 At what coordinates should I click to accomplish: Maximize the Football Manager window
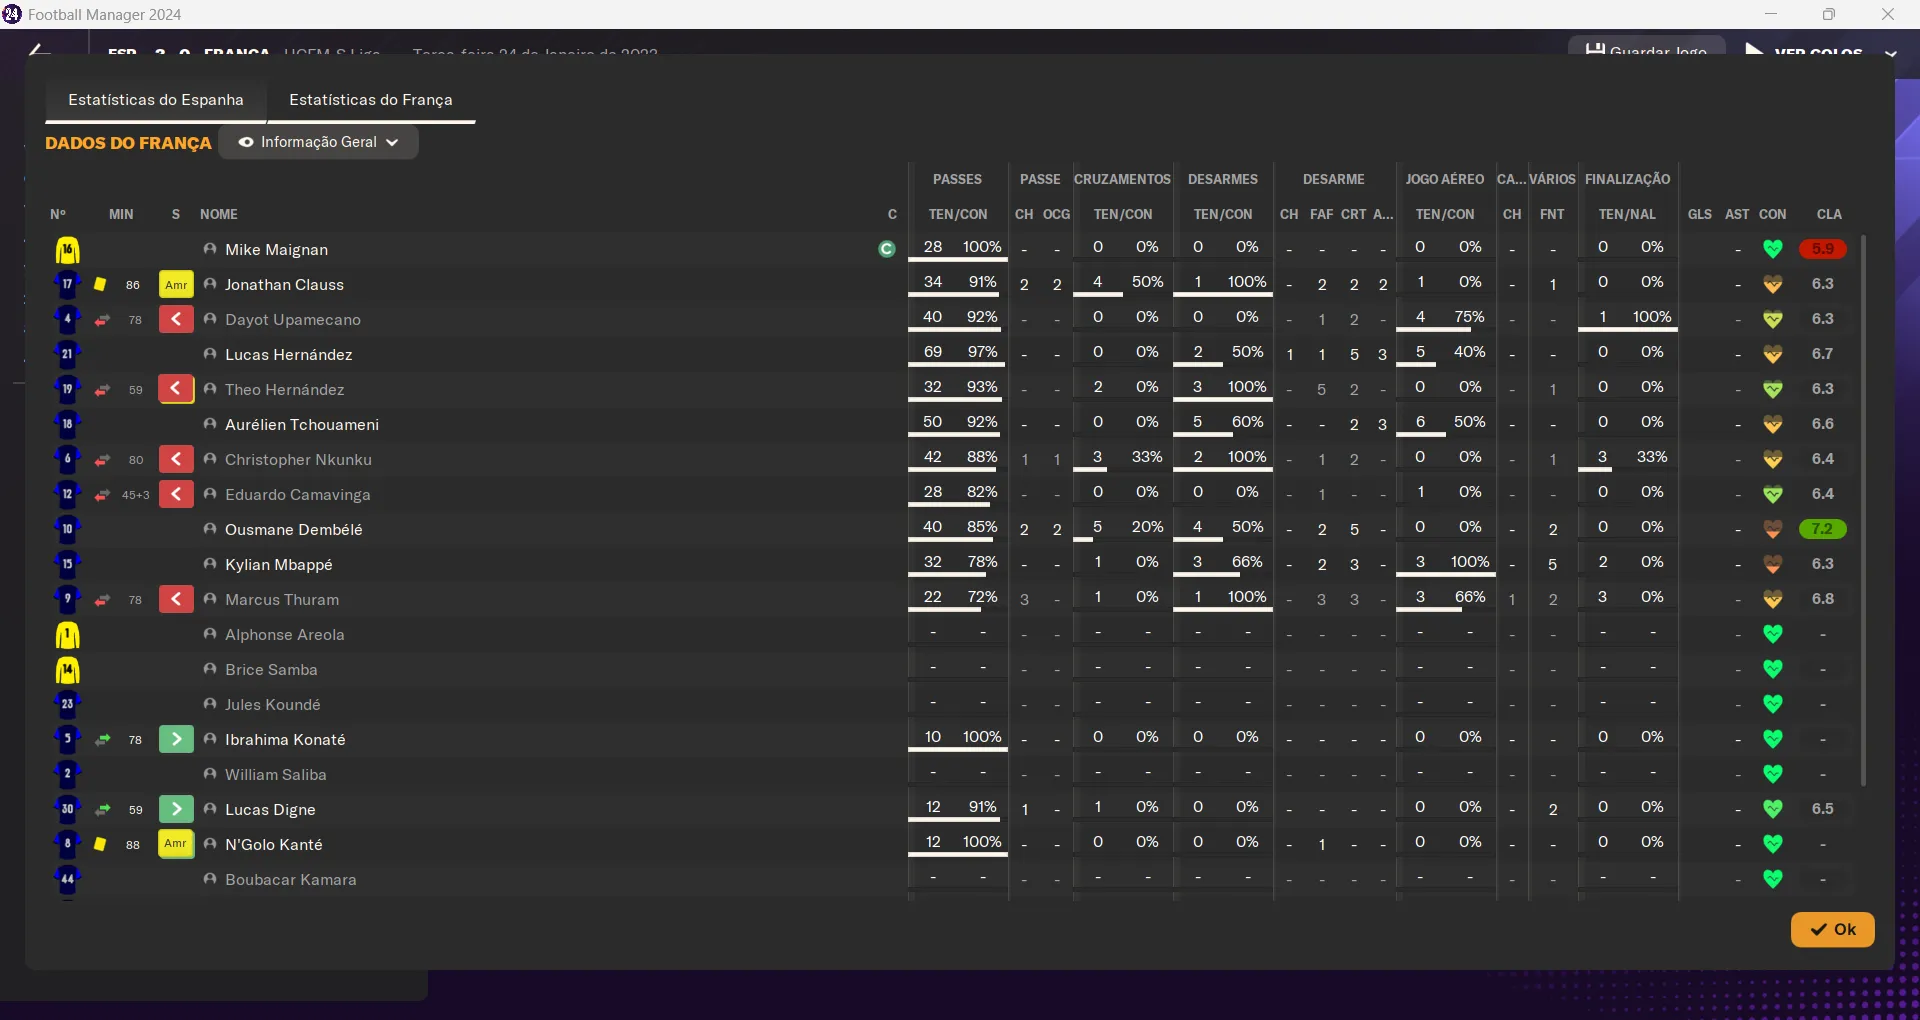click(x=1828, y=14)
